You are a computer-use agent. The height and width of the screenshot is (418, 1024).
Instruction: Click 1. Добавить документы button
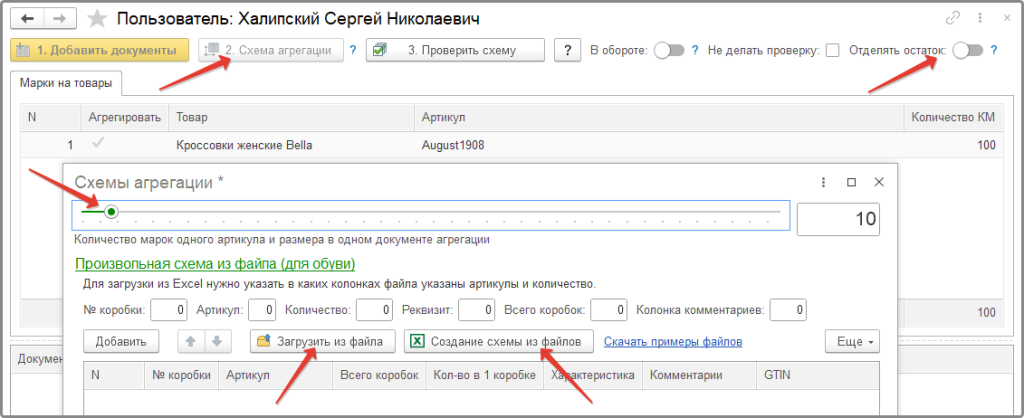pos(99,50)
